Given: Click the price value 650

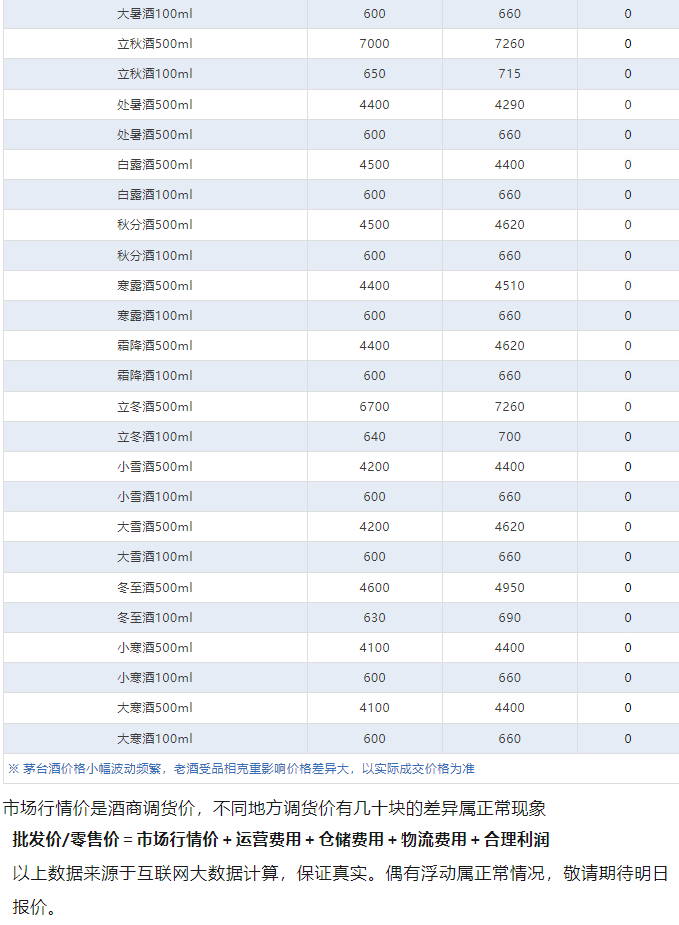Looking at the screenshot, I should pos(374,74).
